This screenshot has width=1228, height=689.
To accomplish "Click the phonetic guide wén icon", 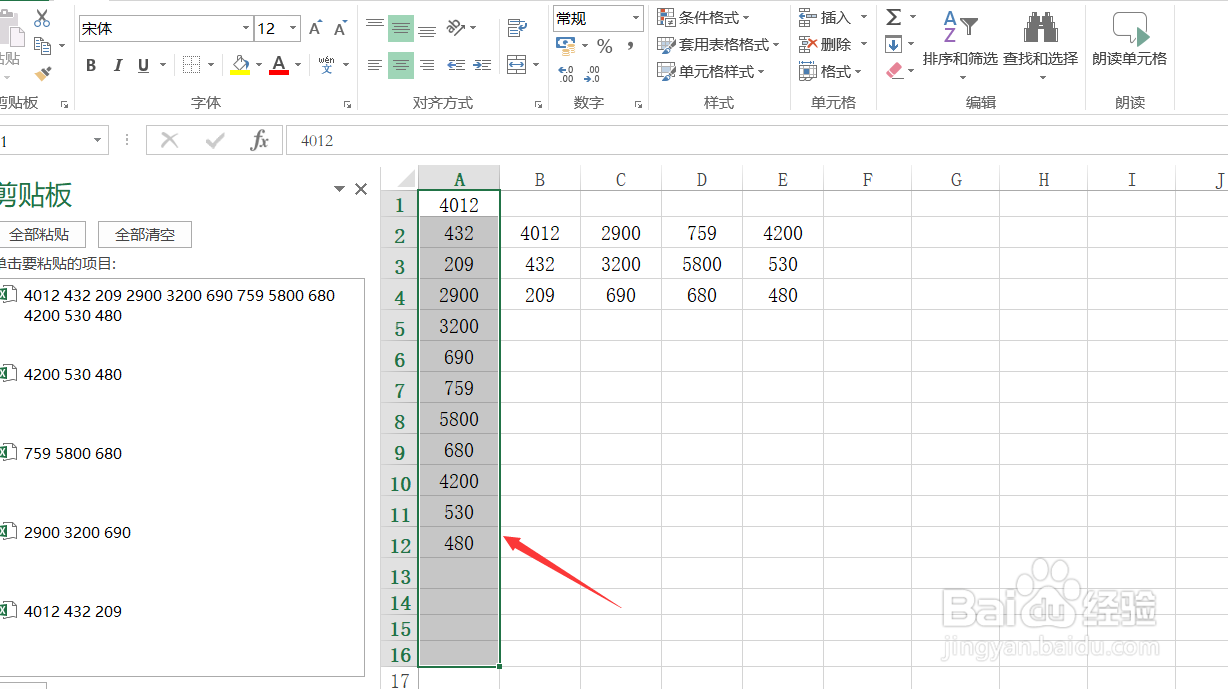I will (x=327, y=65).
